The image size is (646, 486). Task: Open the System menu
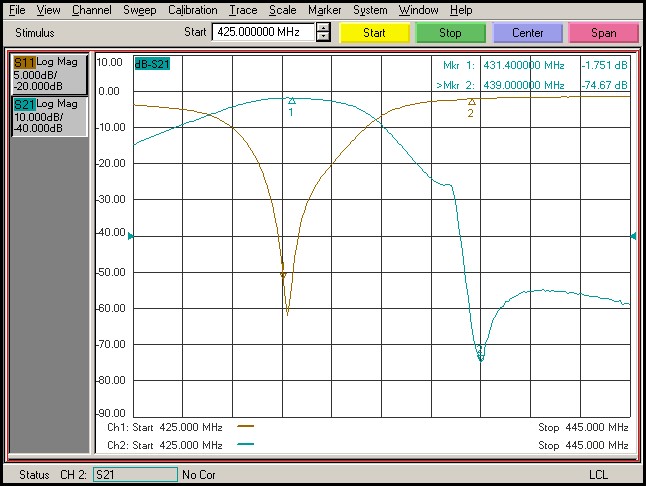coord(370,10)
